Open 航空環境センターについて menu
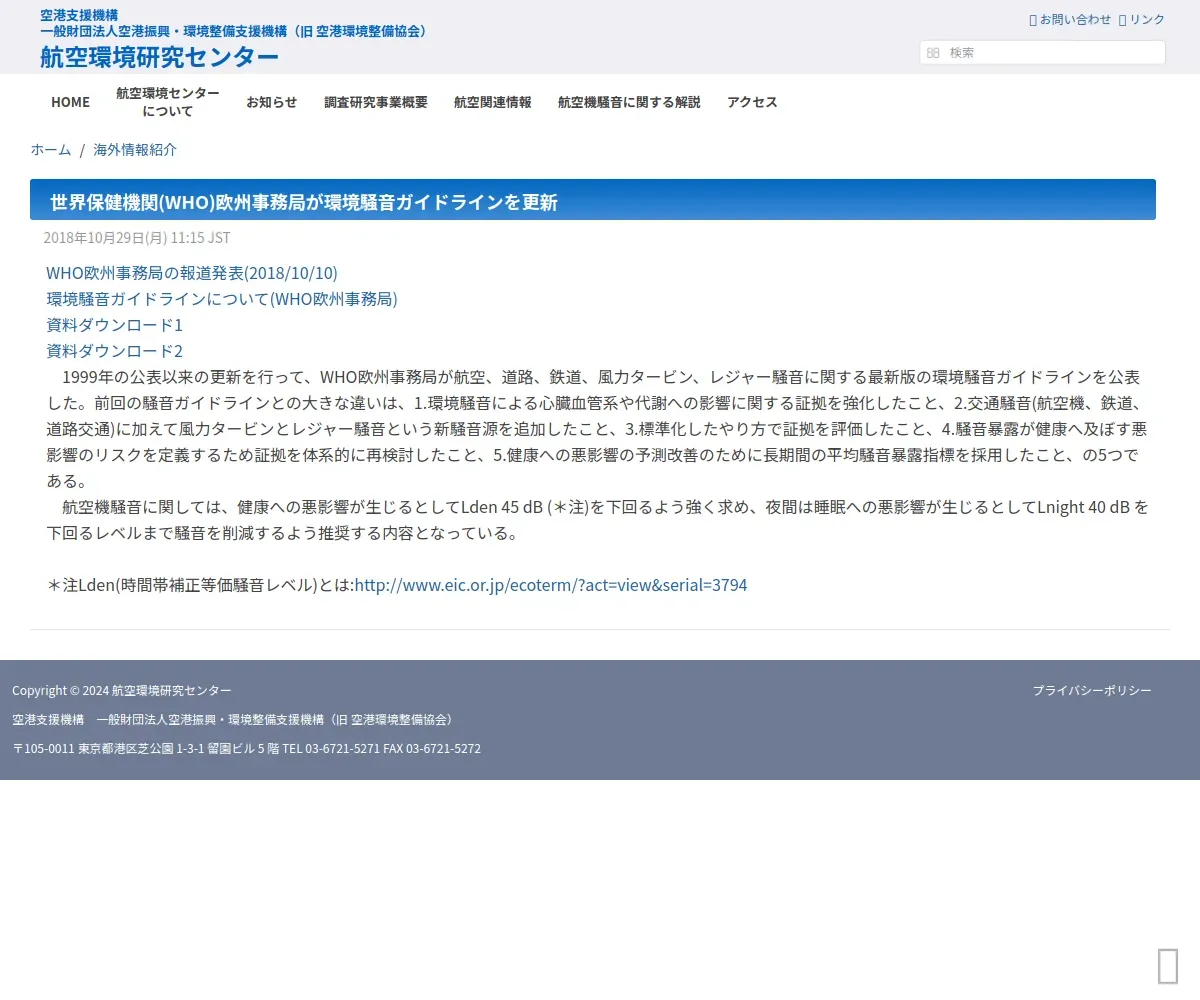1200x1000 pixels. (168, 102)
